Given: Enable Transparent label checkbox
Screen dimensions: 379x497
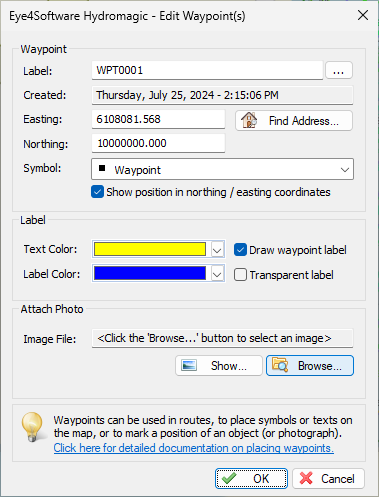Looking at the screenshot, I should [240, 275].
